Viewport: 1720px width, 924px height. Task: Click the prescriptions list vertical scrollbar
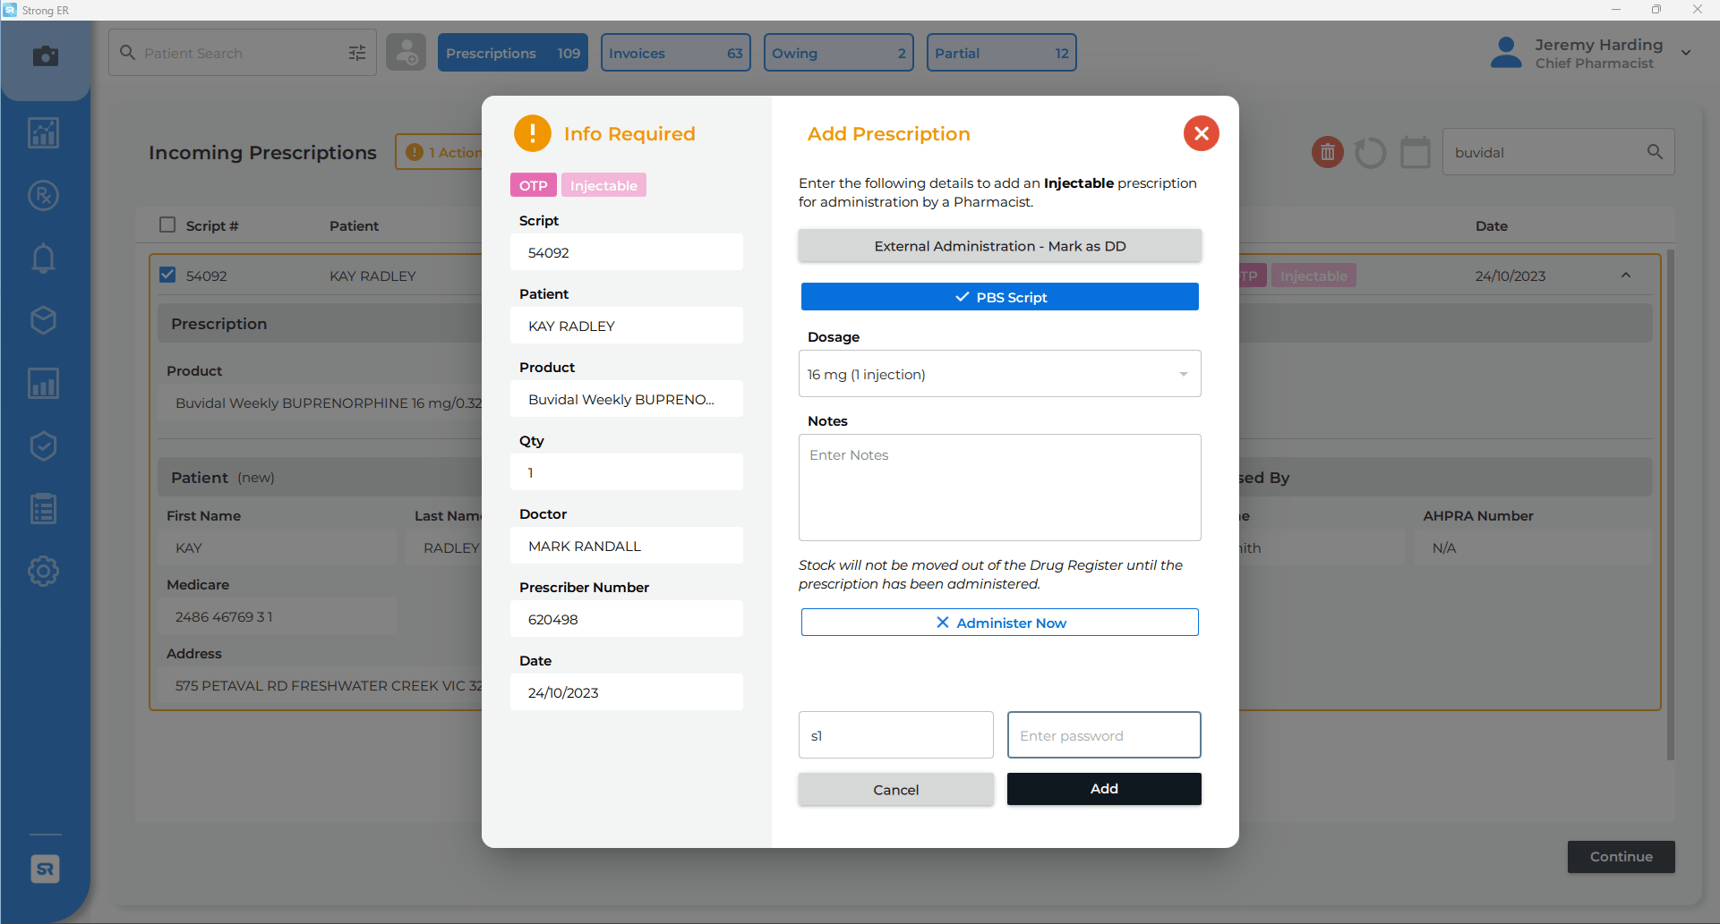pyautogui.click(x=1669, y=505)
